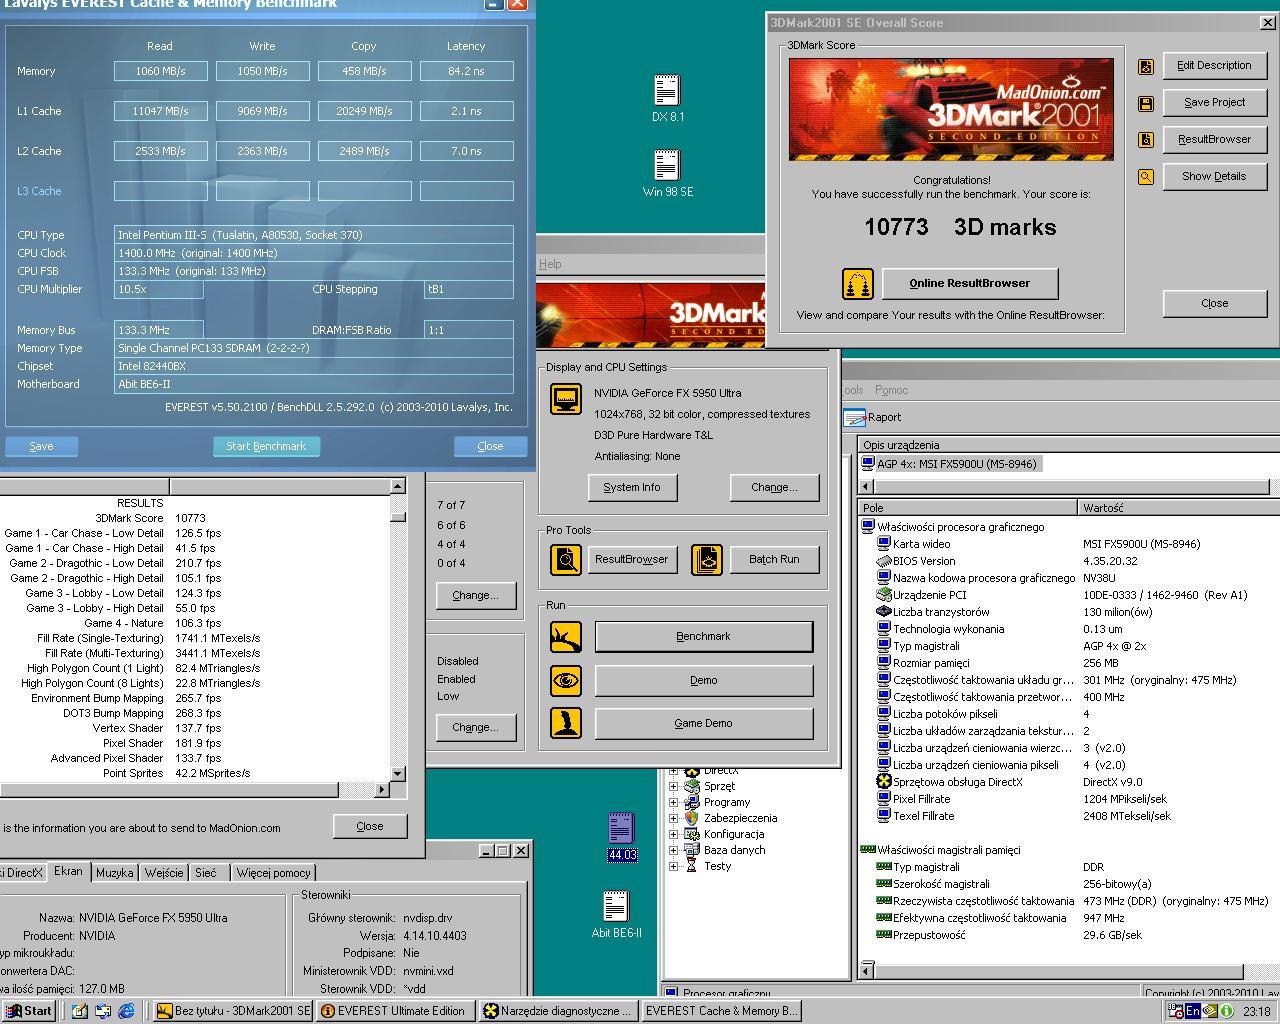Expand the Programy tree node

click(673, 802)
